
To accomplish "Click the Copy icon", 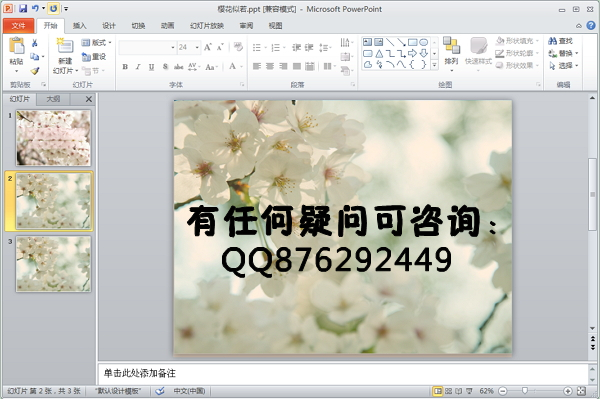I will point(34,57).
